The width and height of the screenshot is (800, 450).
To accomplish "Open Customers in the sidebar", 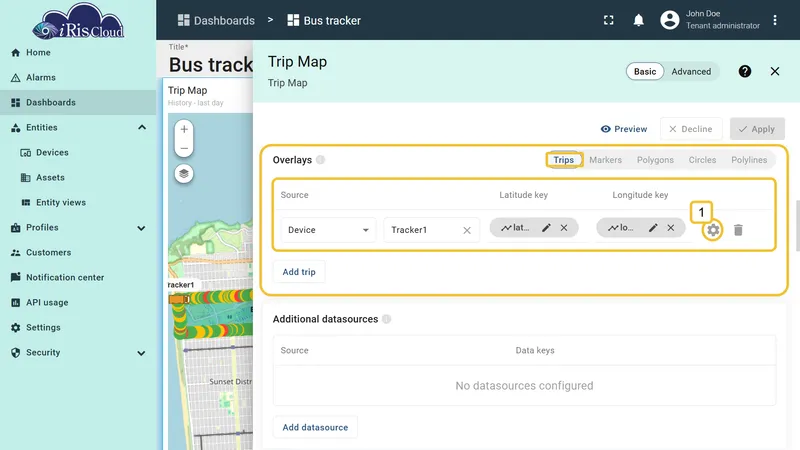I will click(x=78, y=253).
